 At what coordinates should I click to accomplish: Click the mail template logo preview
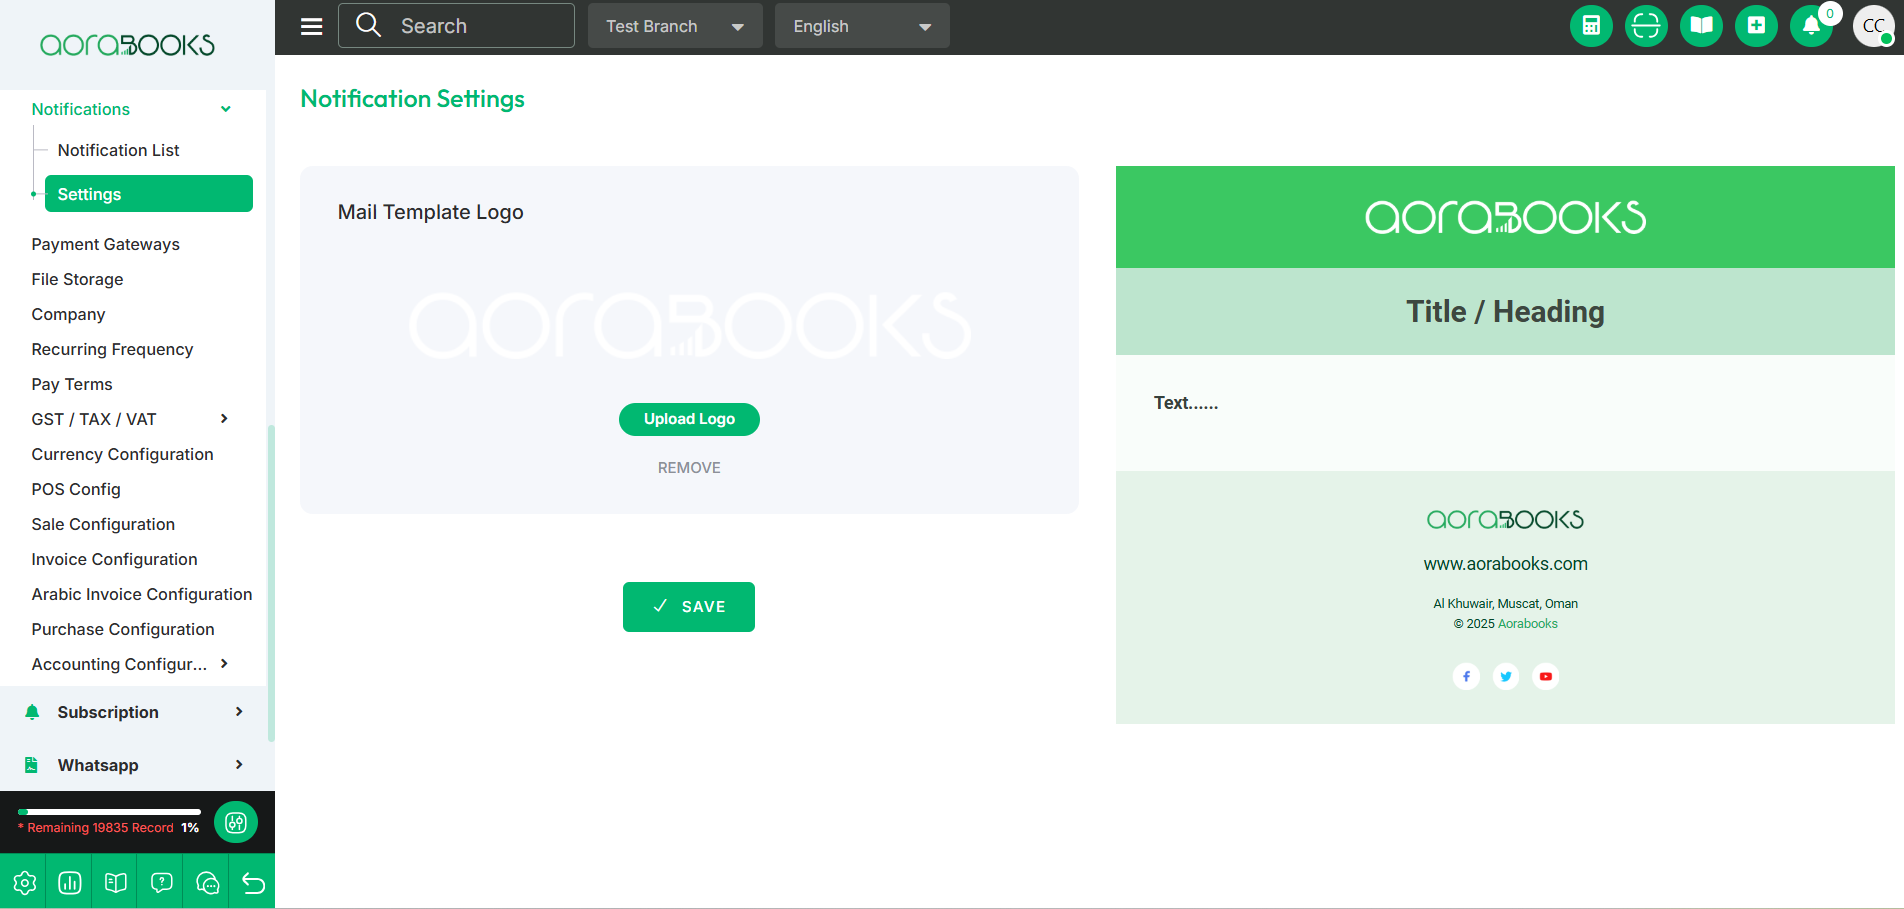(689, 326)
